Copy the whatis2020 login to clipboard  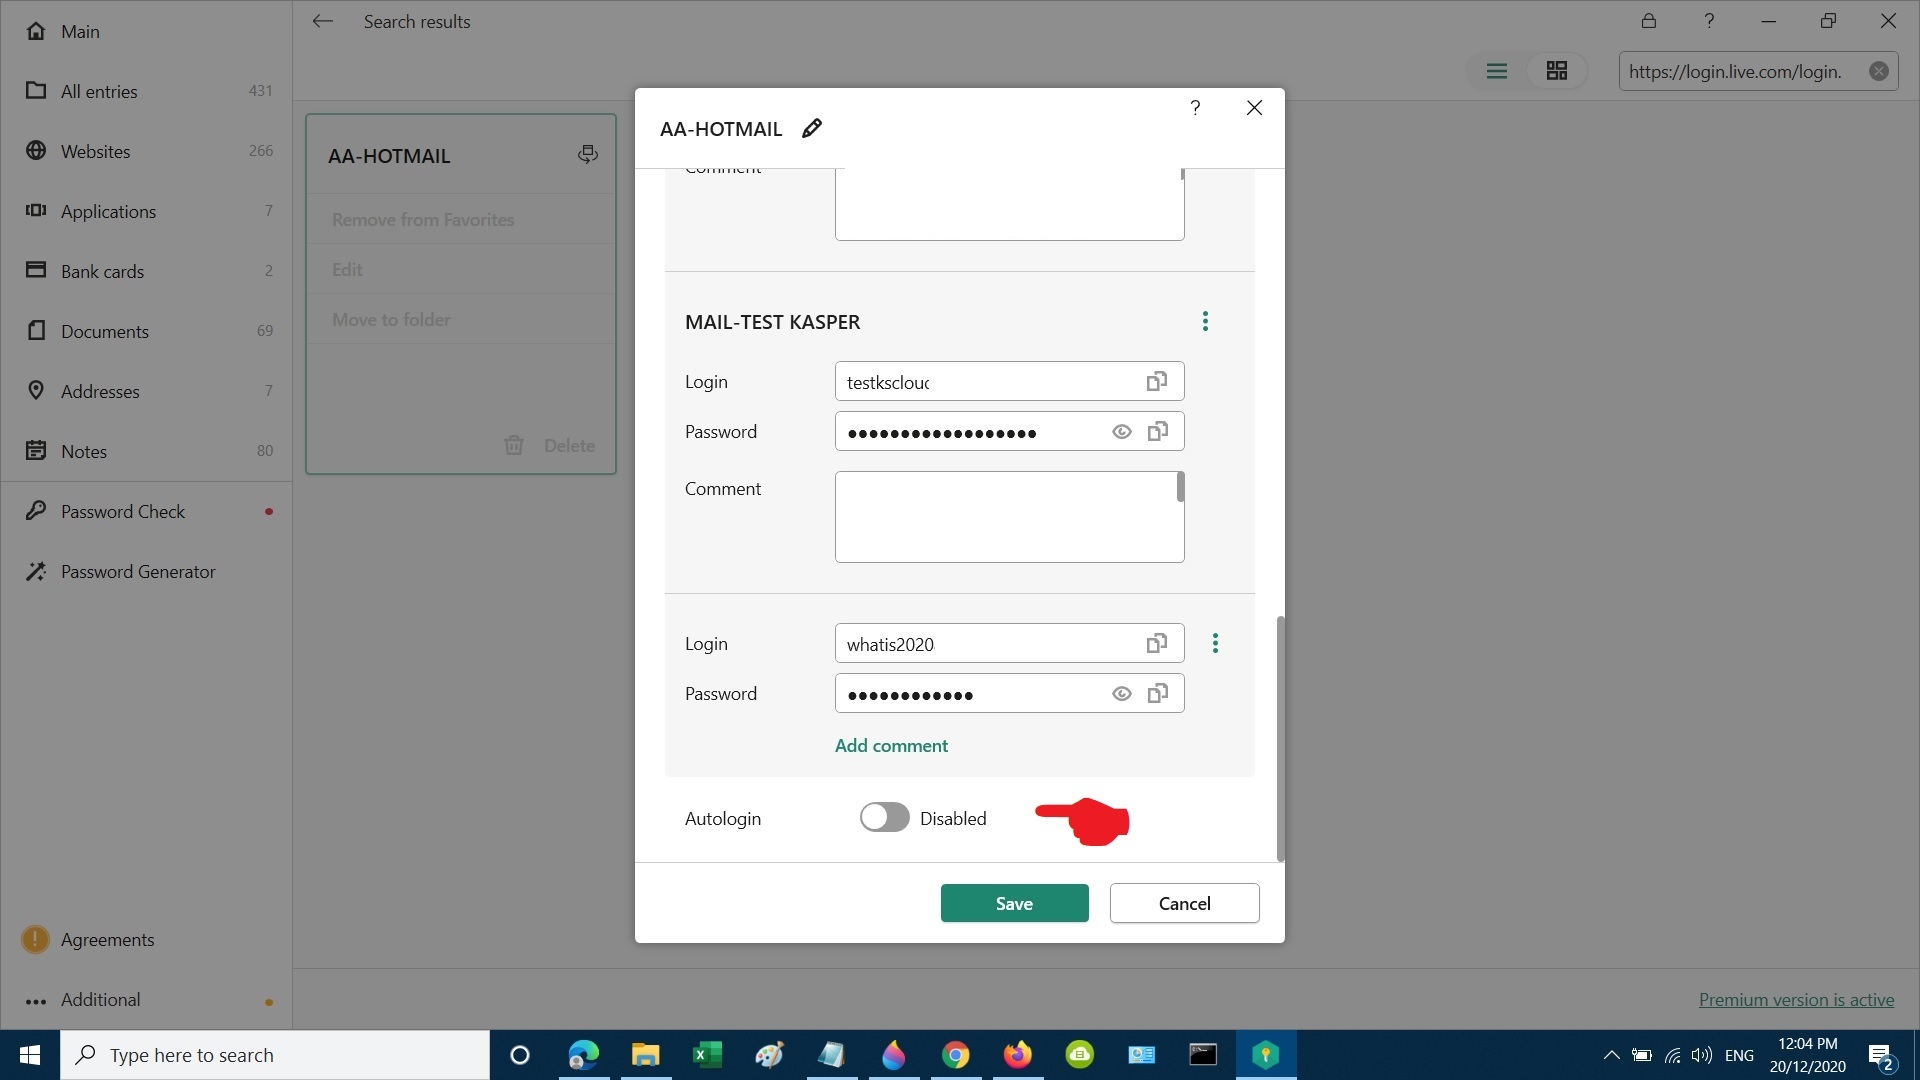tap(1156, 644)
